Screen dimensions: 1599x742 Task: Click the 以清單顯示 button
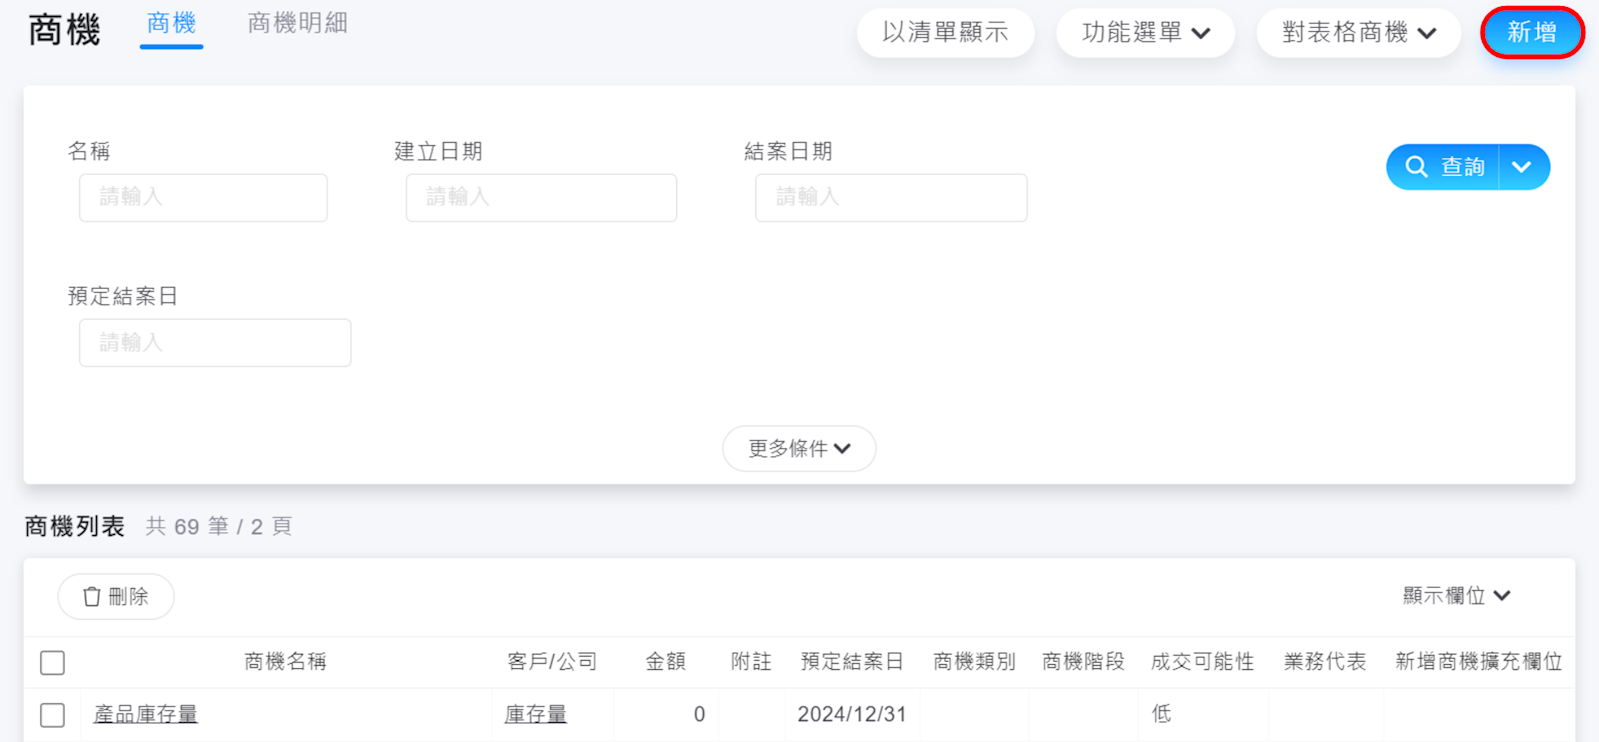coord(945,33)
